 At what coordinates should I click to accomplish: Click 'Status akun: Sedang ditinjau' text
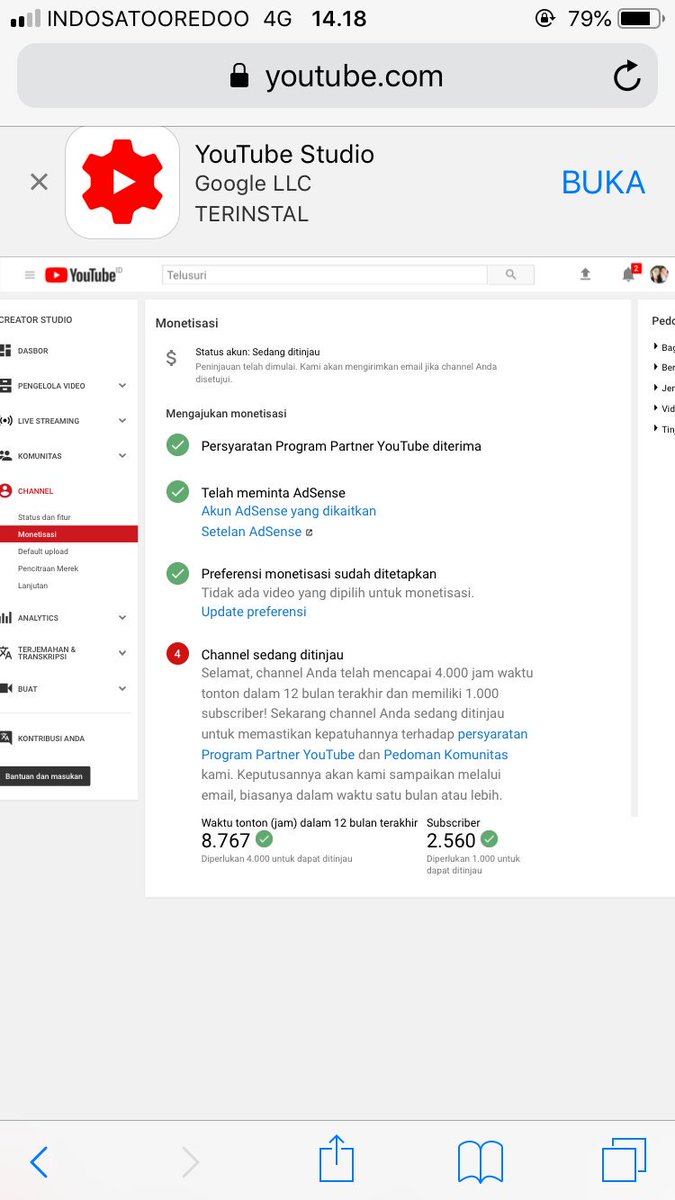[258, 353]
